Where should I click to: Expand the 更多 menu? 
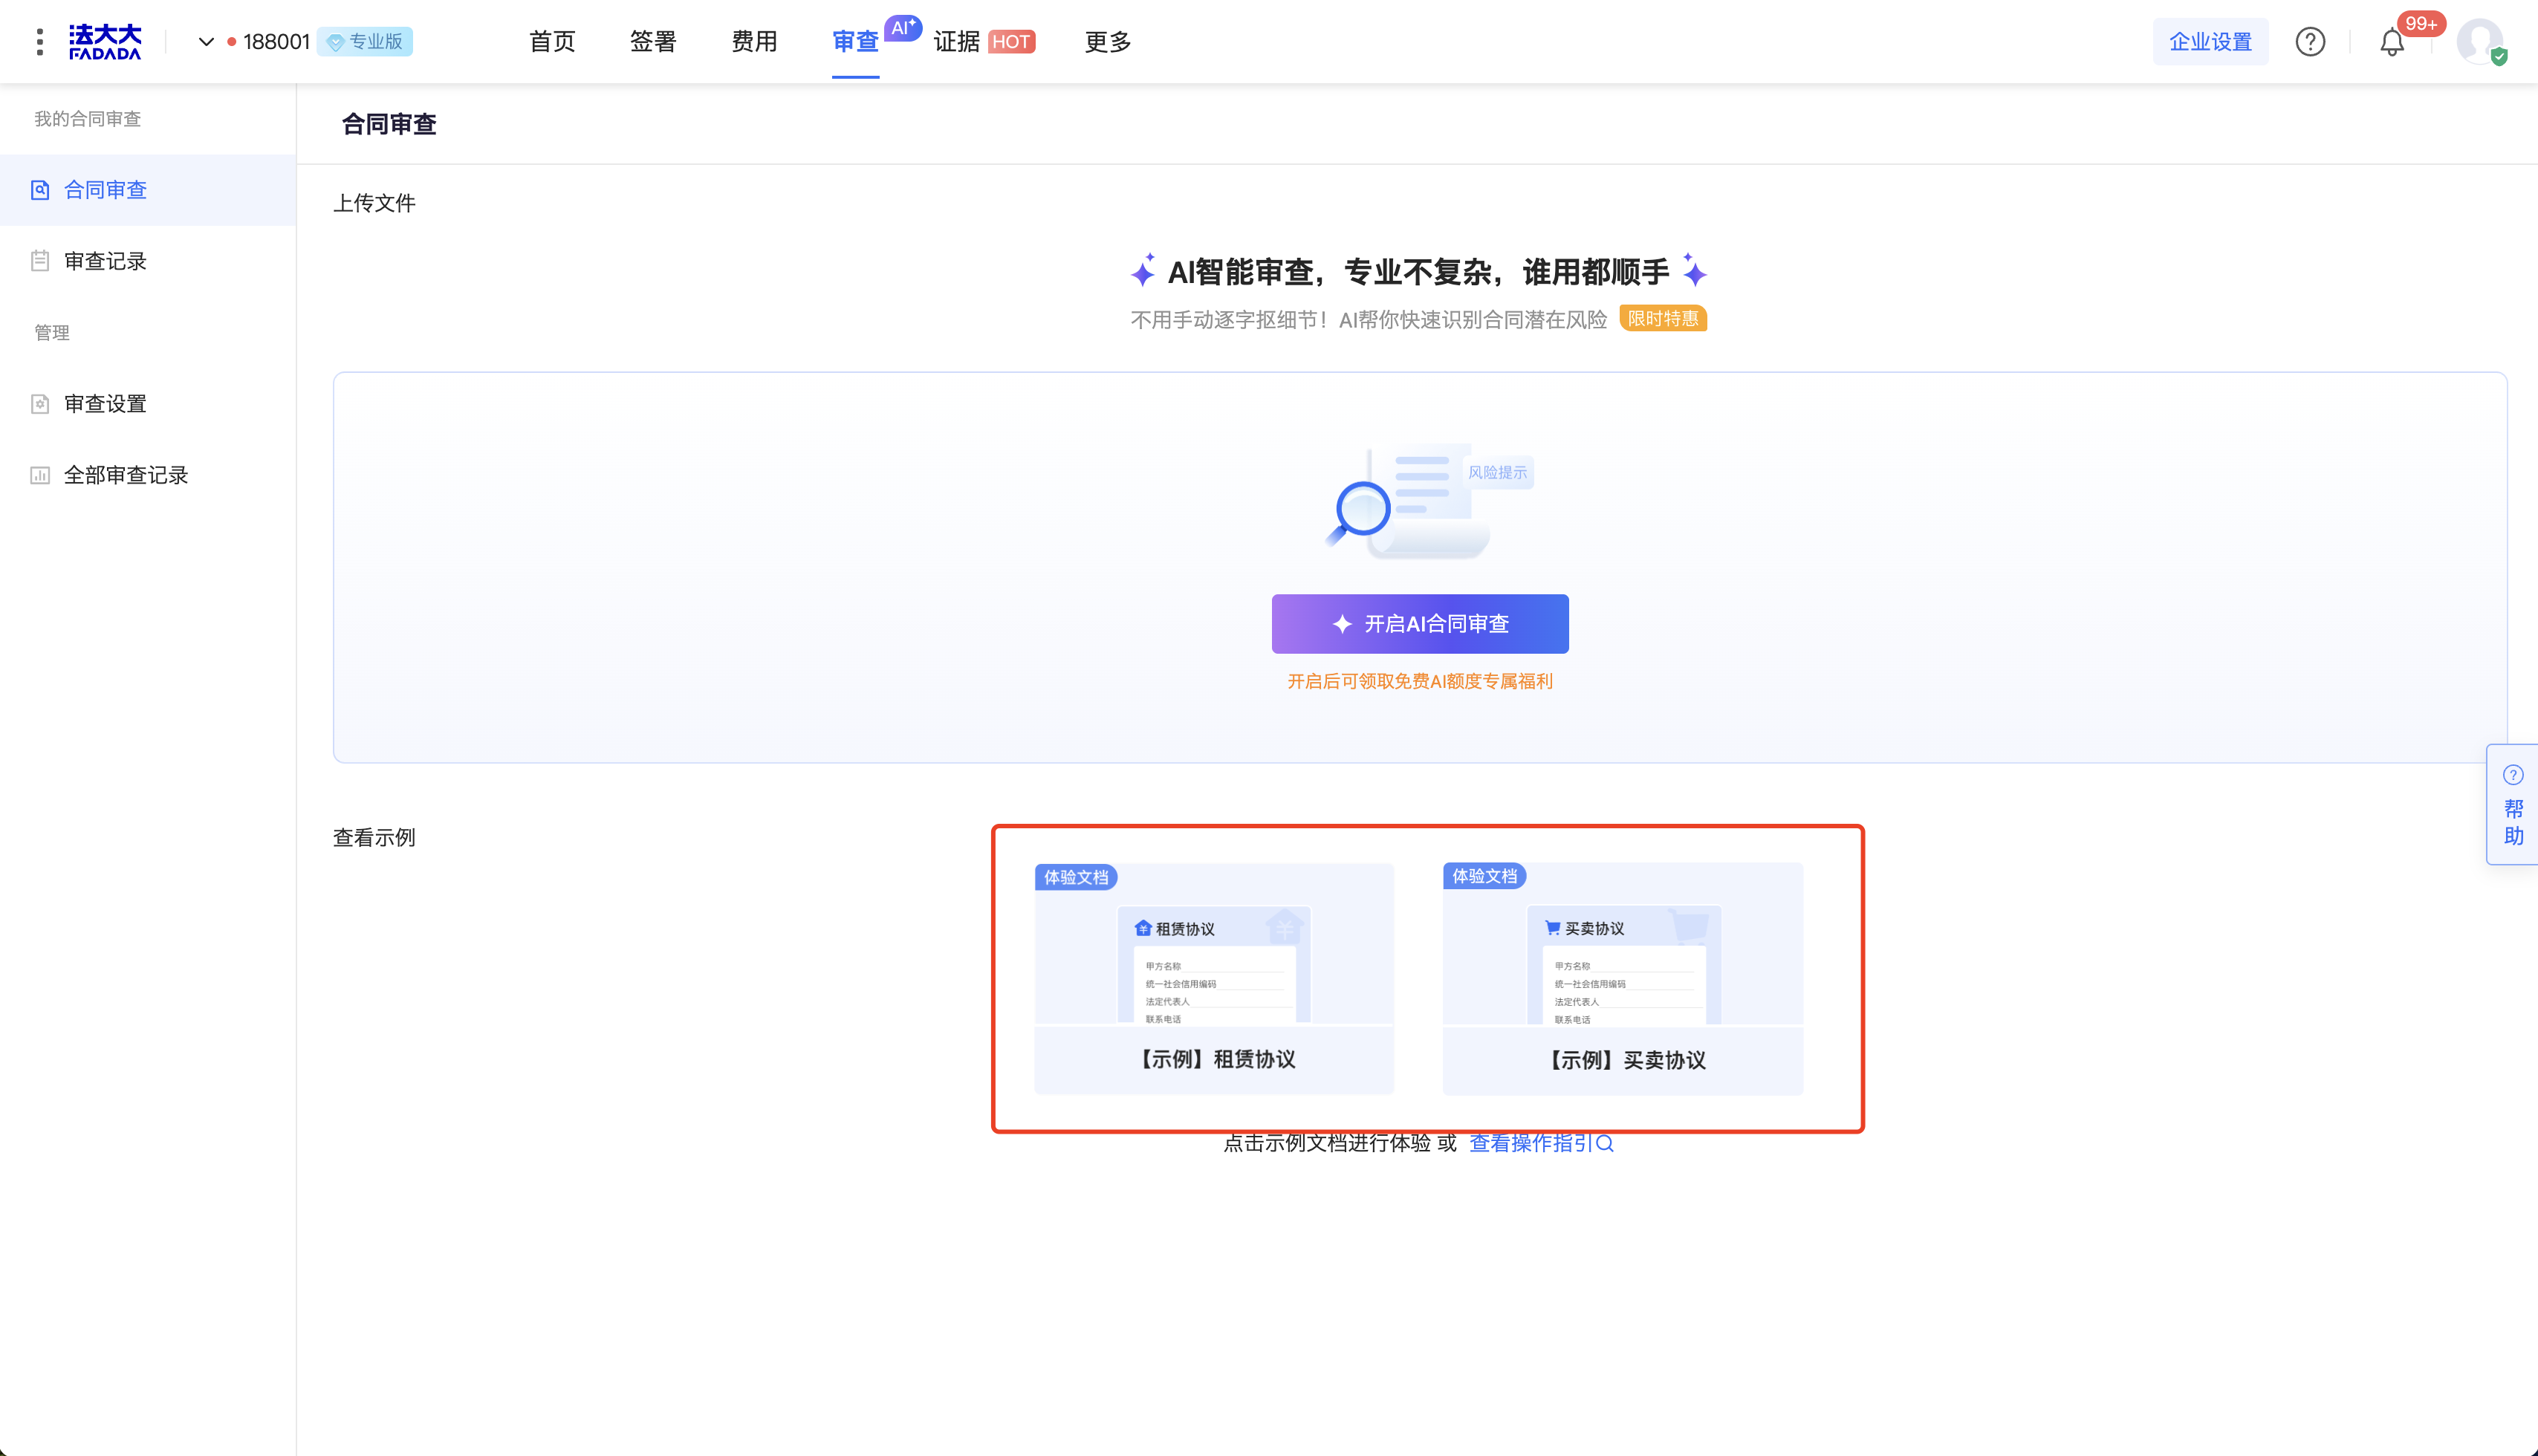[x=1108, y=41]
